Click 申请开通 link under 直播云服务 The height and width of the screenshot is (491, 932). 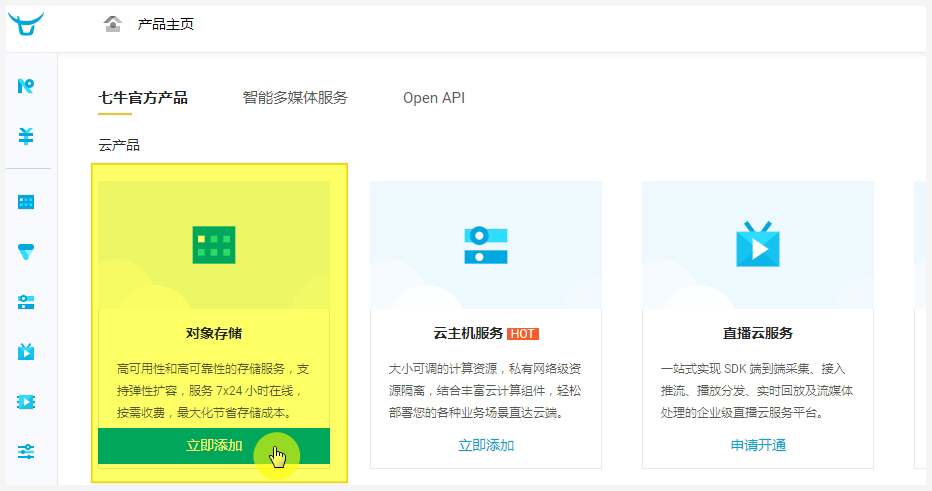click(758, 445)
